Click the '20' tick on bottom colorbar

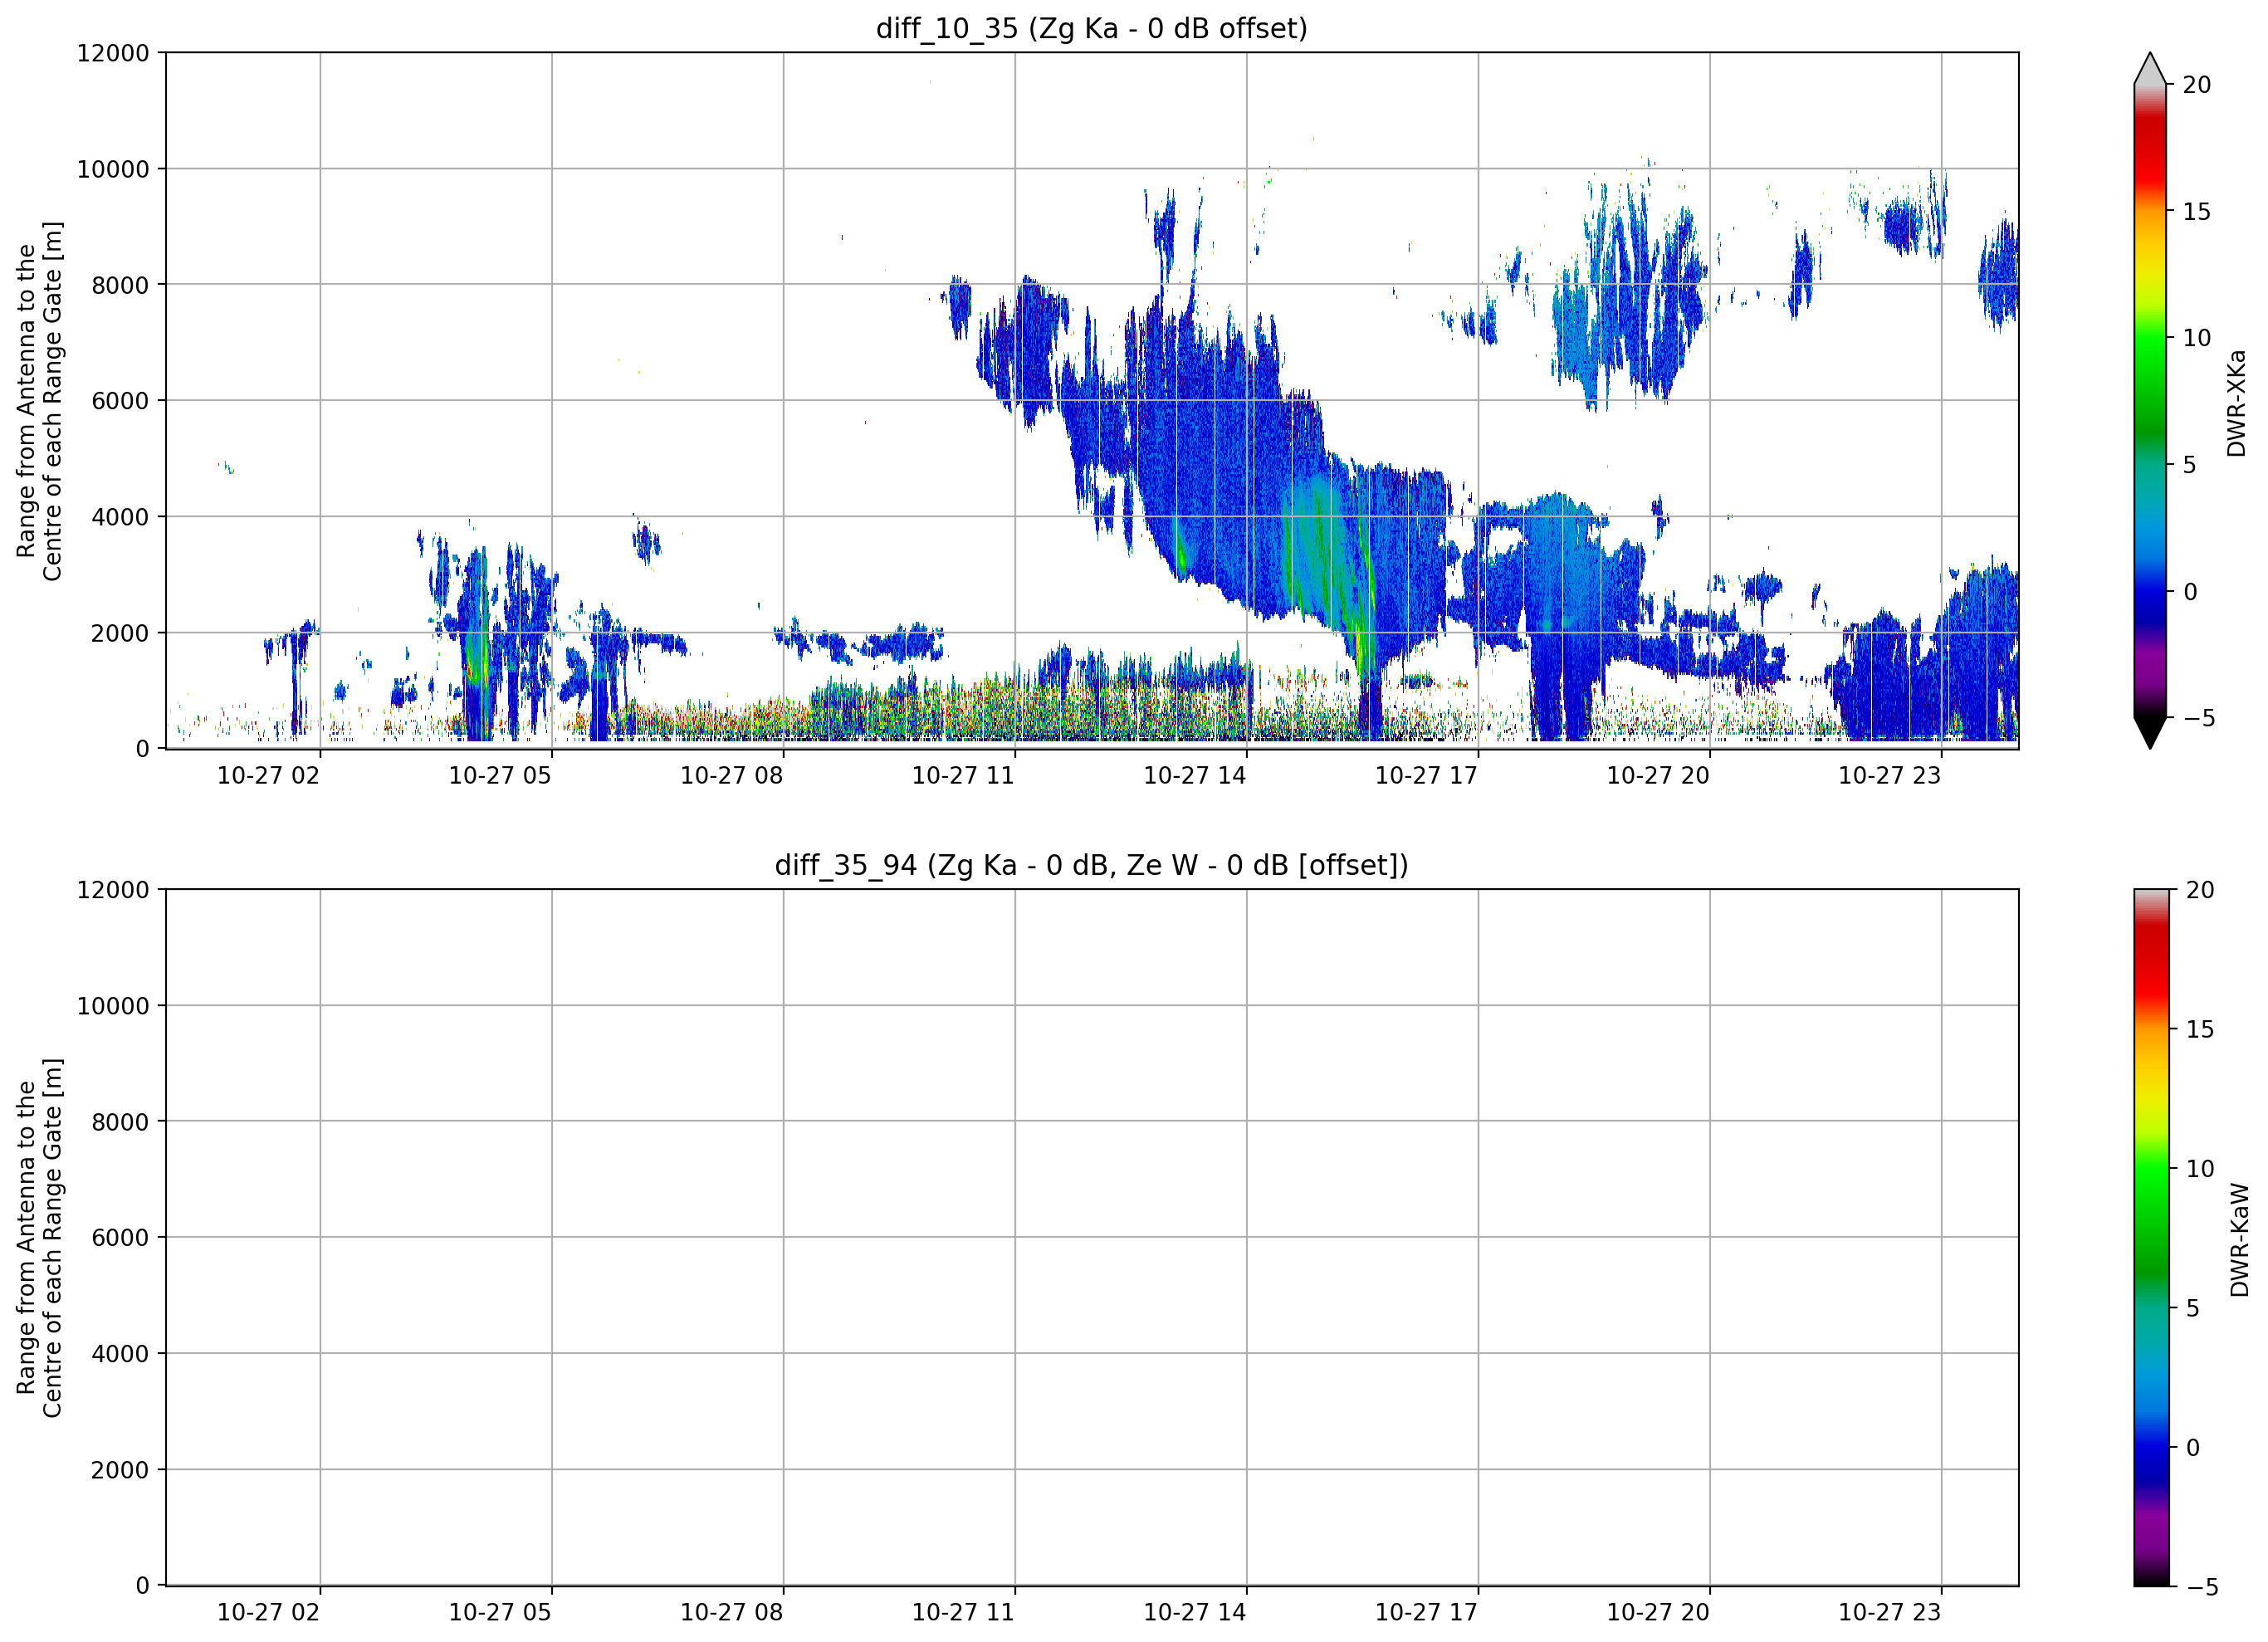[x=2200, y=890]
